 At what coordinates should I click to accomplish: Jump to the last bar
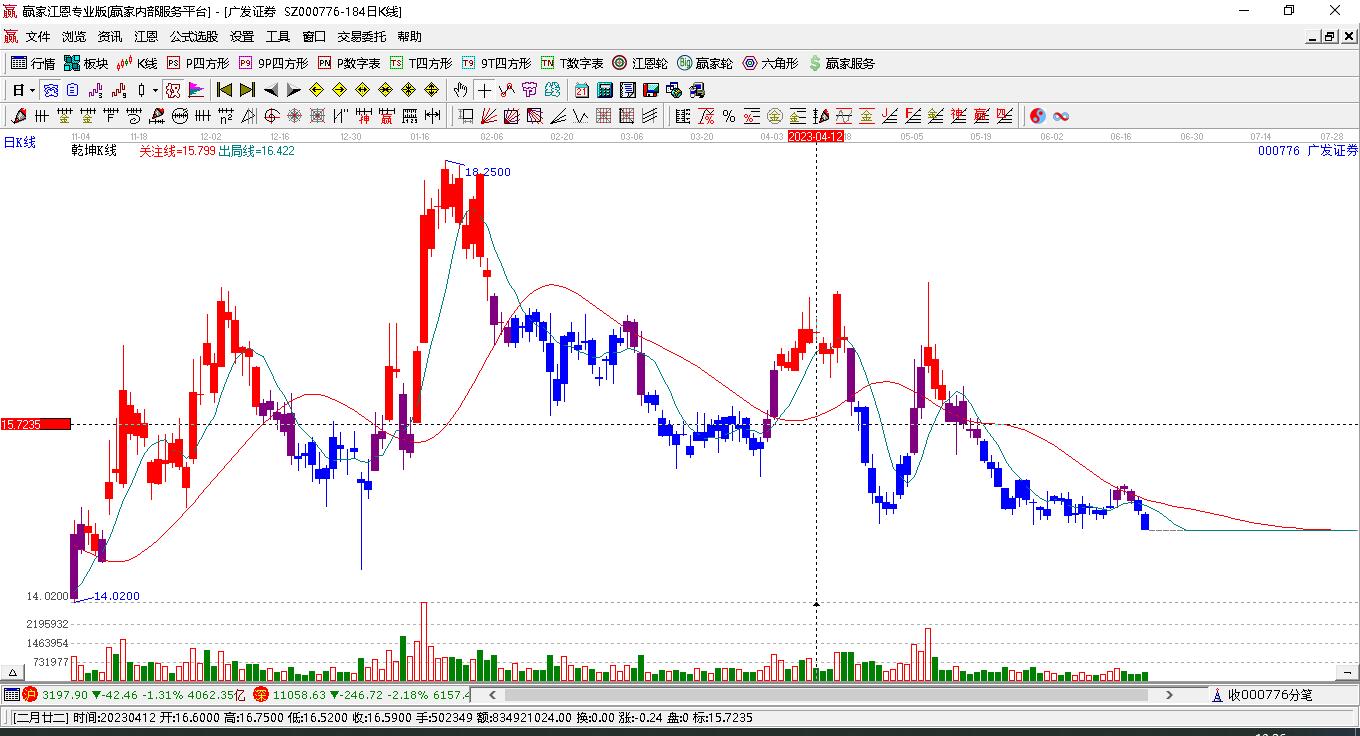[247, 90]
